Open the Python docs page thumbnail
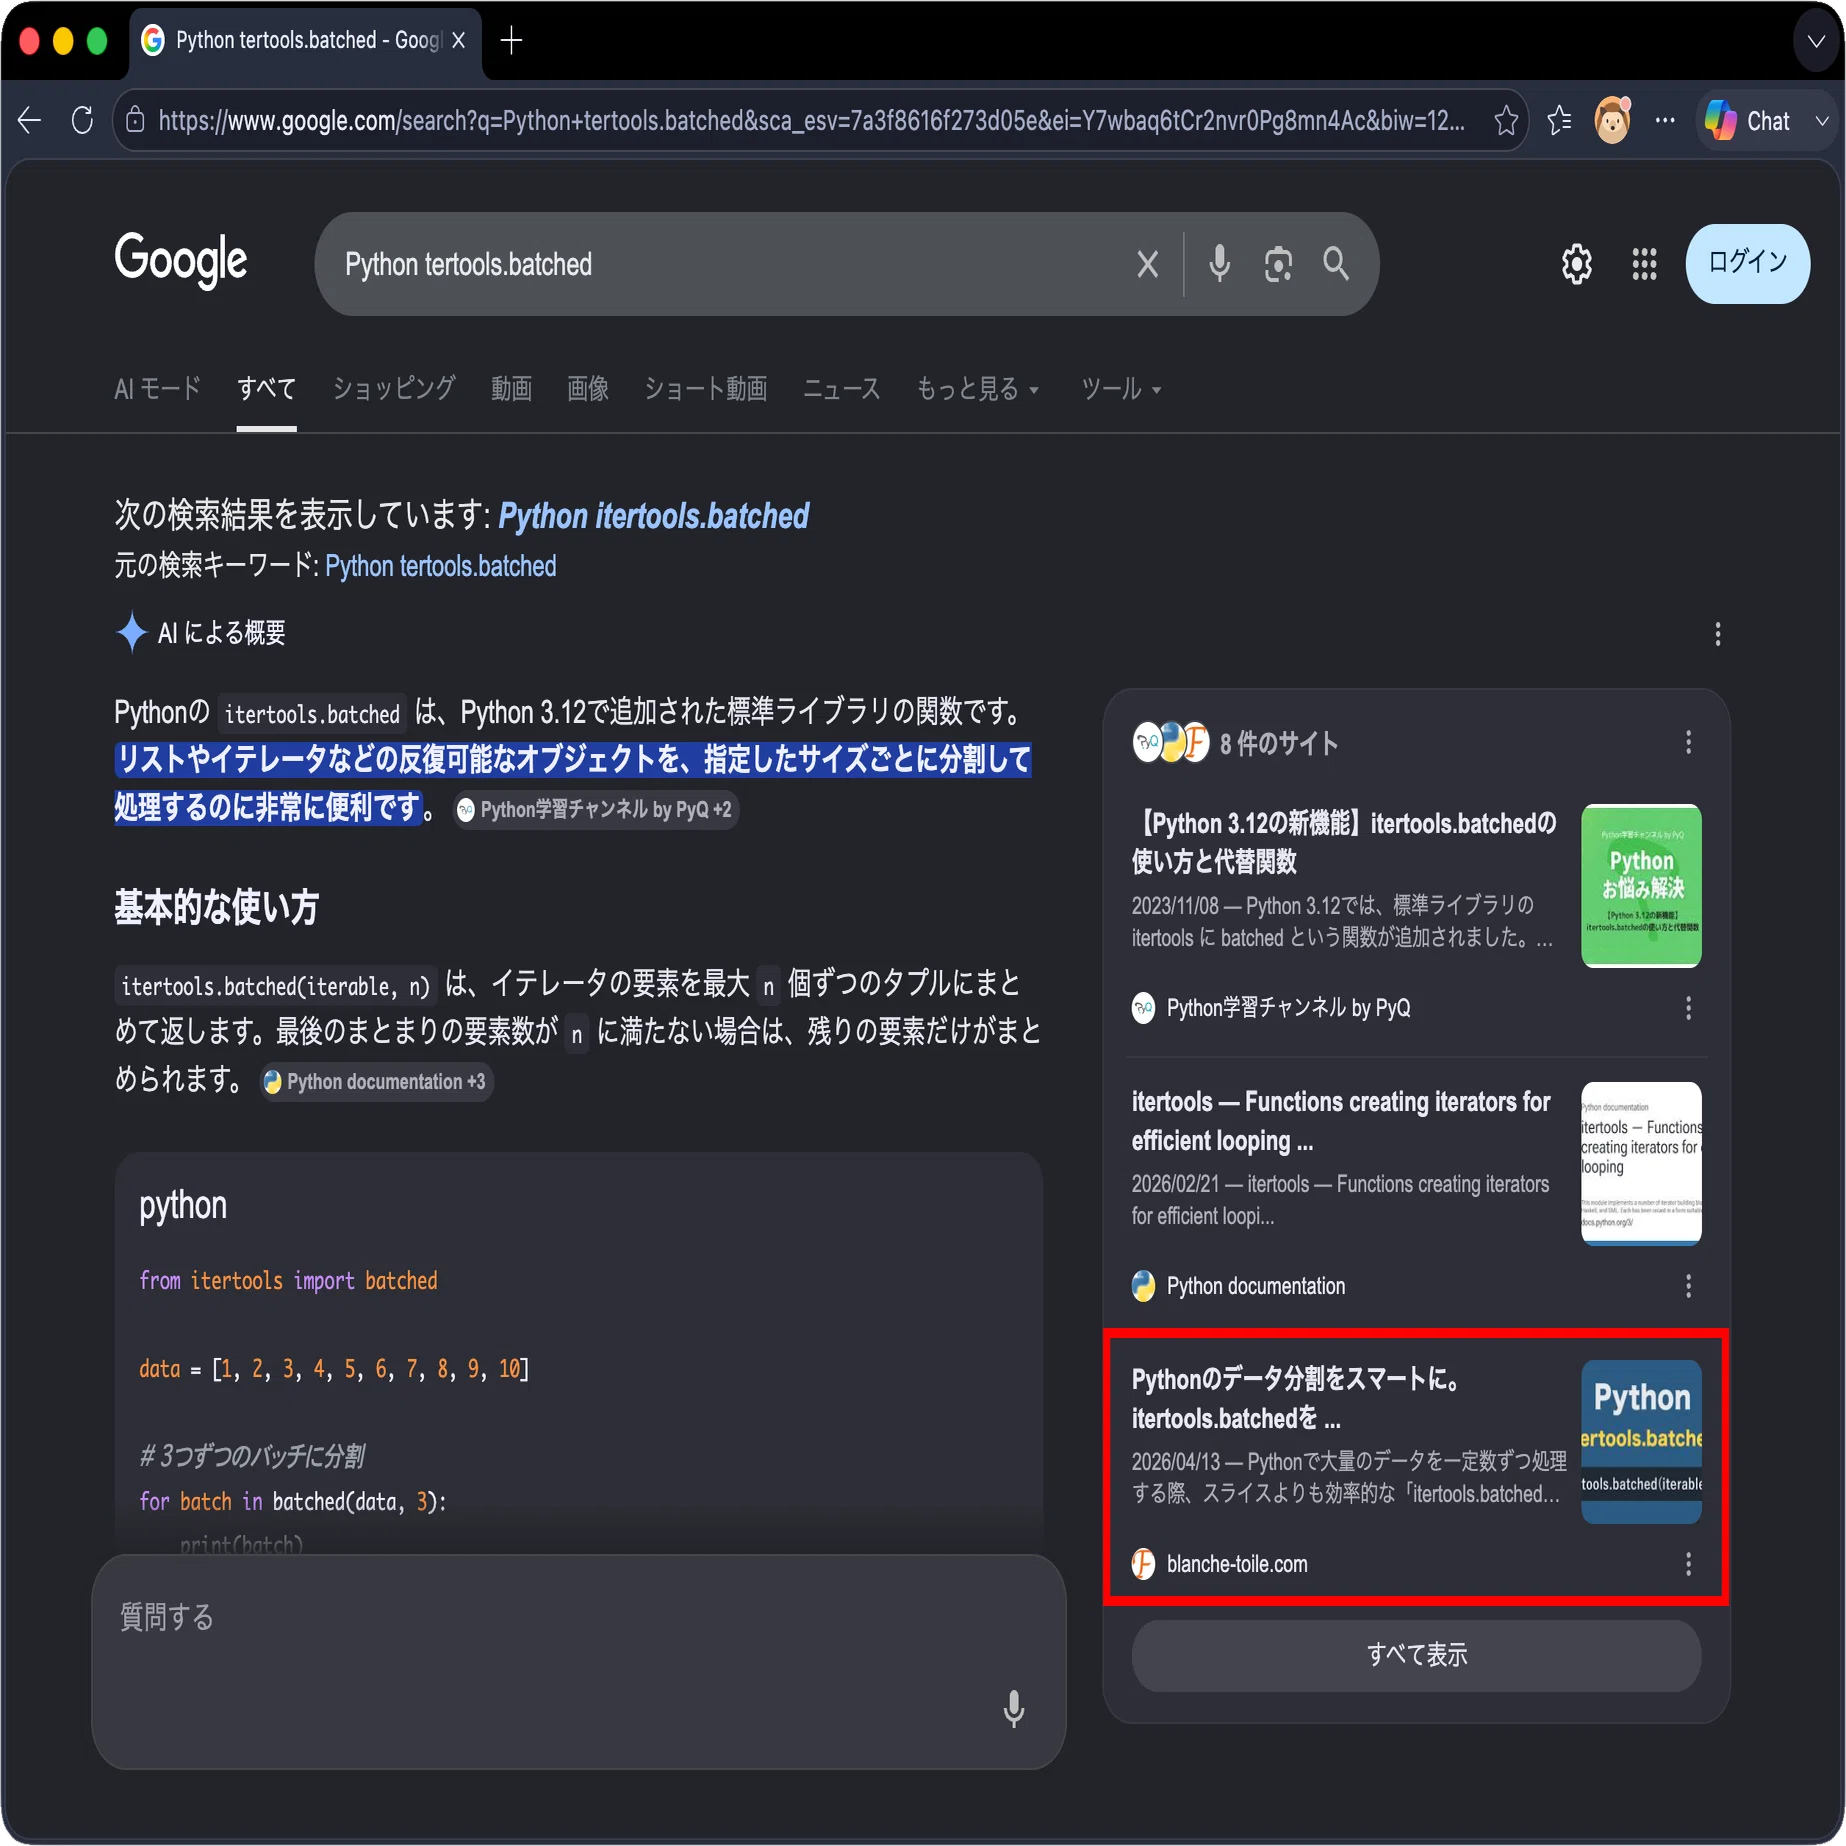Screen dimensions: 1846x1846 1641,1164
